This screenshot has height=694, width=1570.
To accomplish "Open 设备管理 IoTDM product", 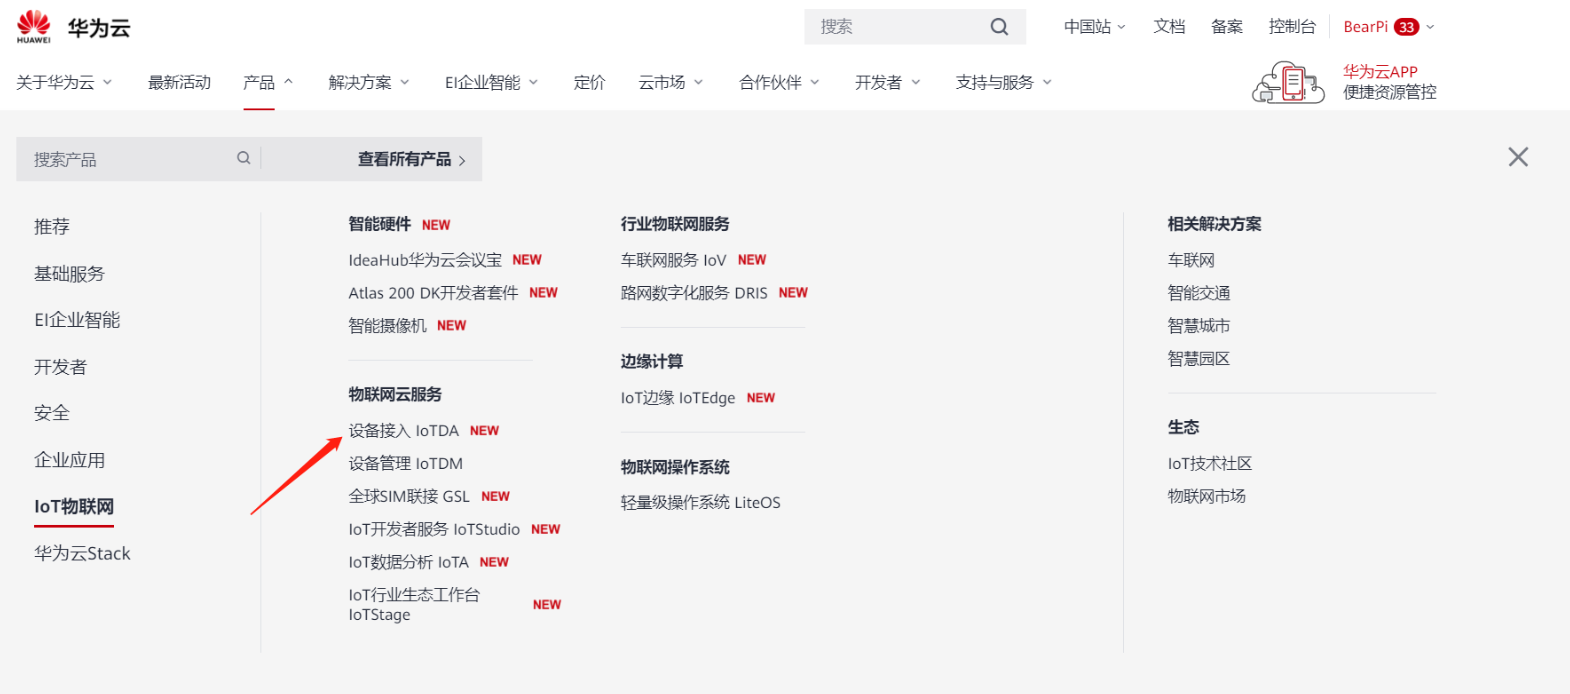I will (405, 464).
